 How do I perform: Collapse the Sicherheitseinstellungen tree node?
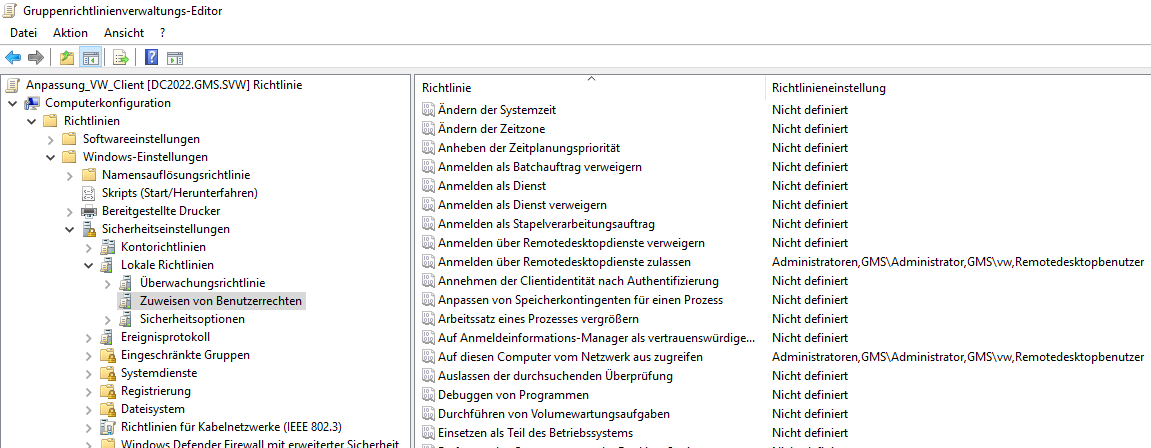[69, 229]
